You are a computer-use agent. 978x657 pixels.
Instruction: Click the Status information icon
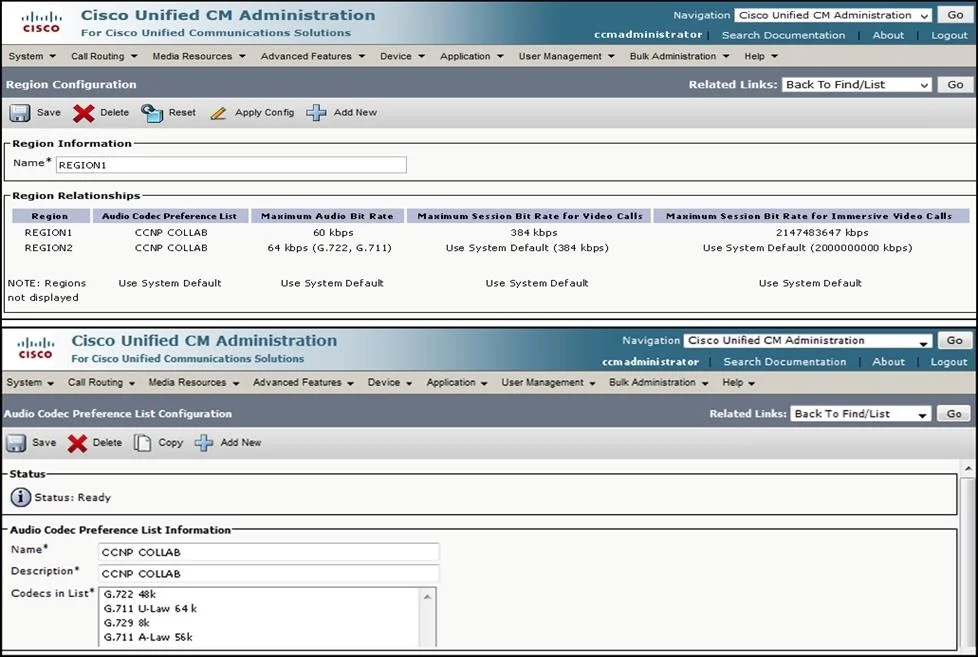click(21, 497)
